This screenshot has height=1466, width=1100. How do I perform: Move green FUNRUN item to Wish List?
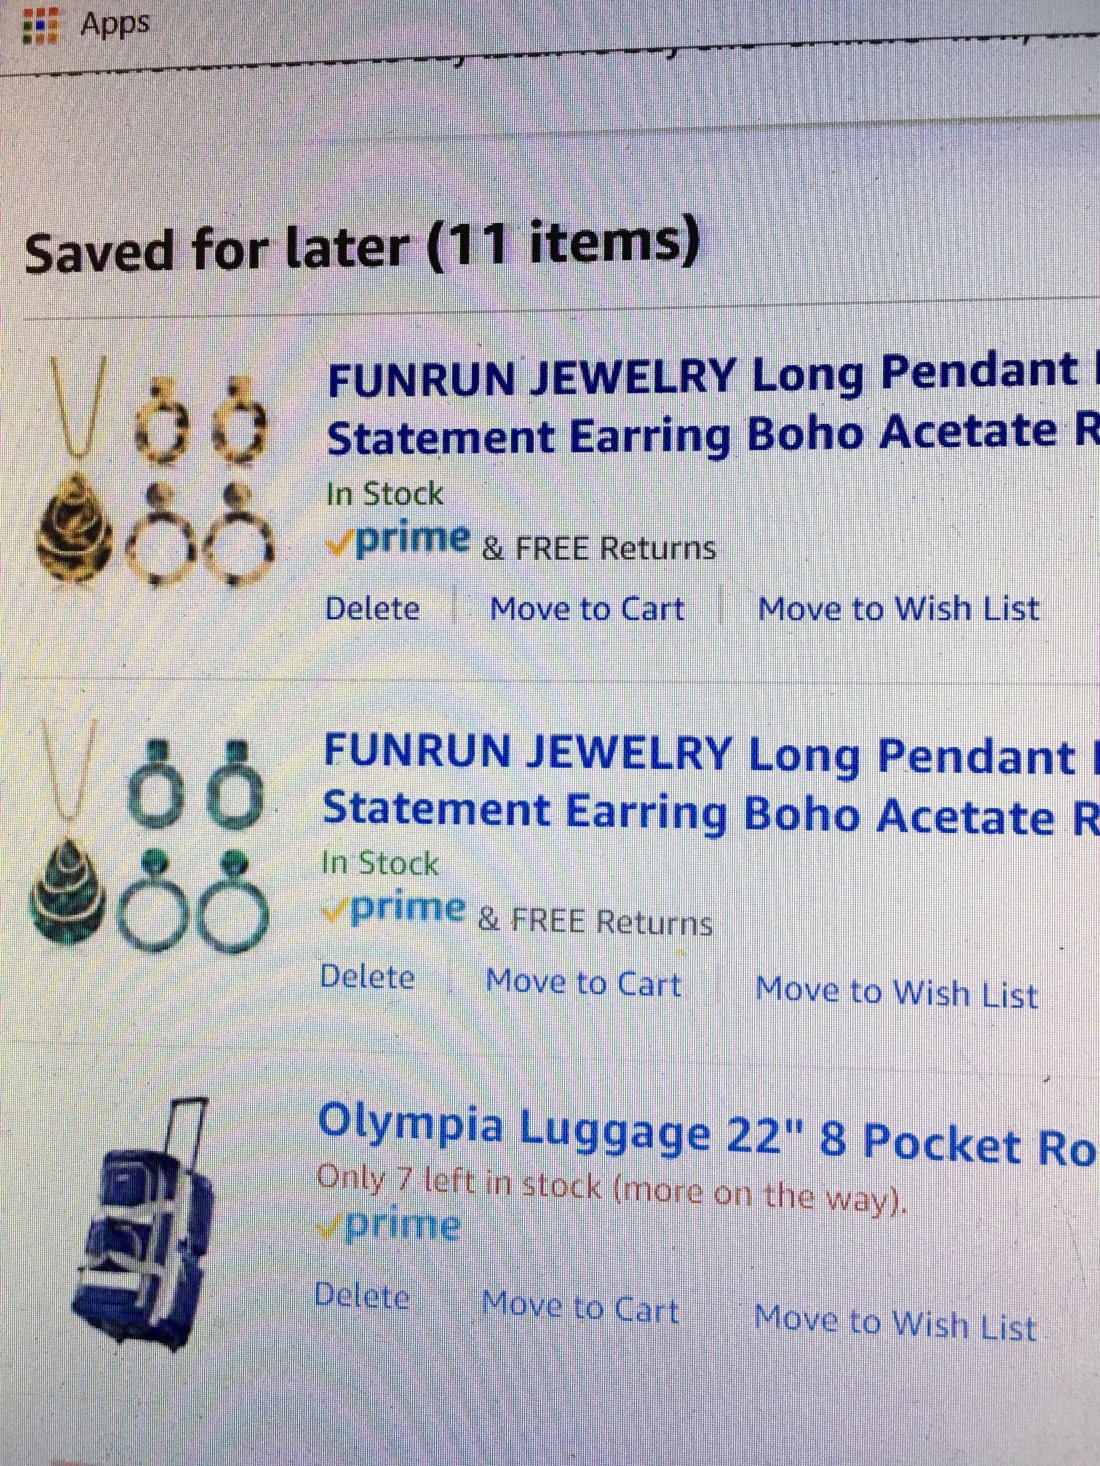pos(896,991)
